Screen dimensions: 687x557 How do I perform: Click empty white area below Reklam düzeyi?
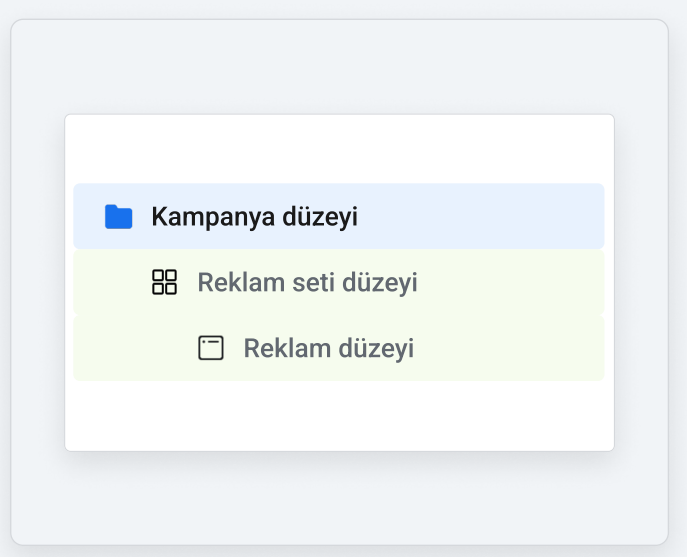coord(340,415)
